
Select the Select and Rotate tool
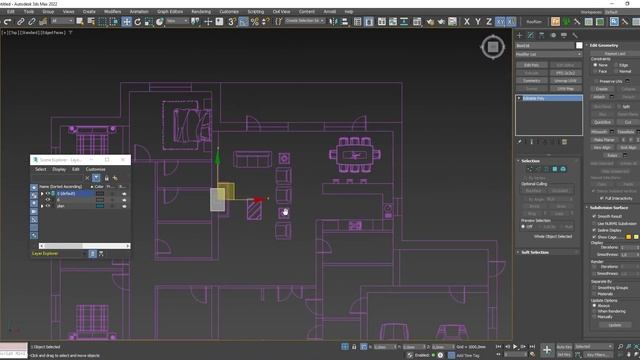click(138, 22)
